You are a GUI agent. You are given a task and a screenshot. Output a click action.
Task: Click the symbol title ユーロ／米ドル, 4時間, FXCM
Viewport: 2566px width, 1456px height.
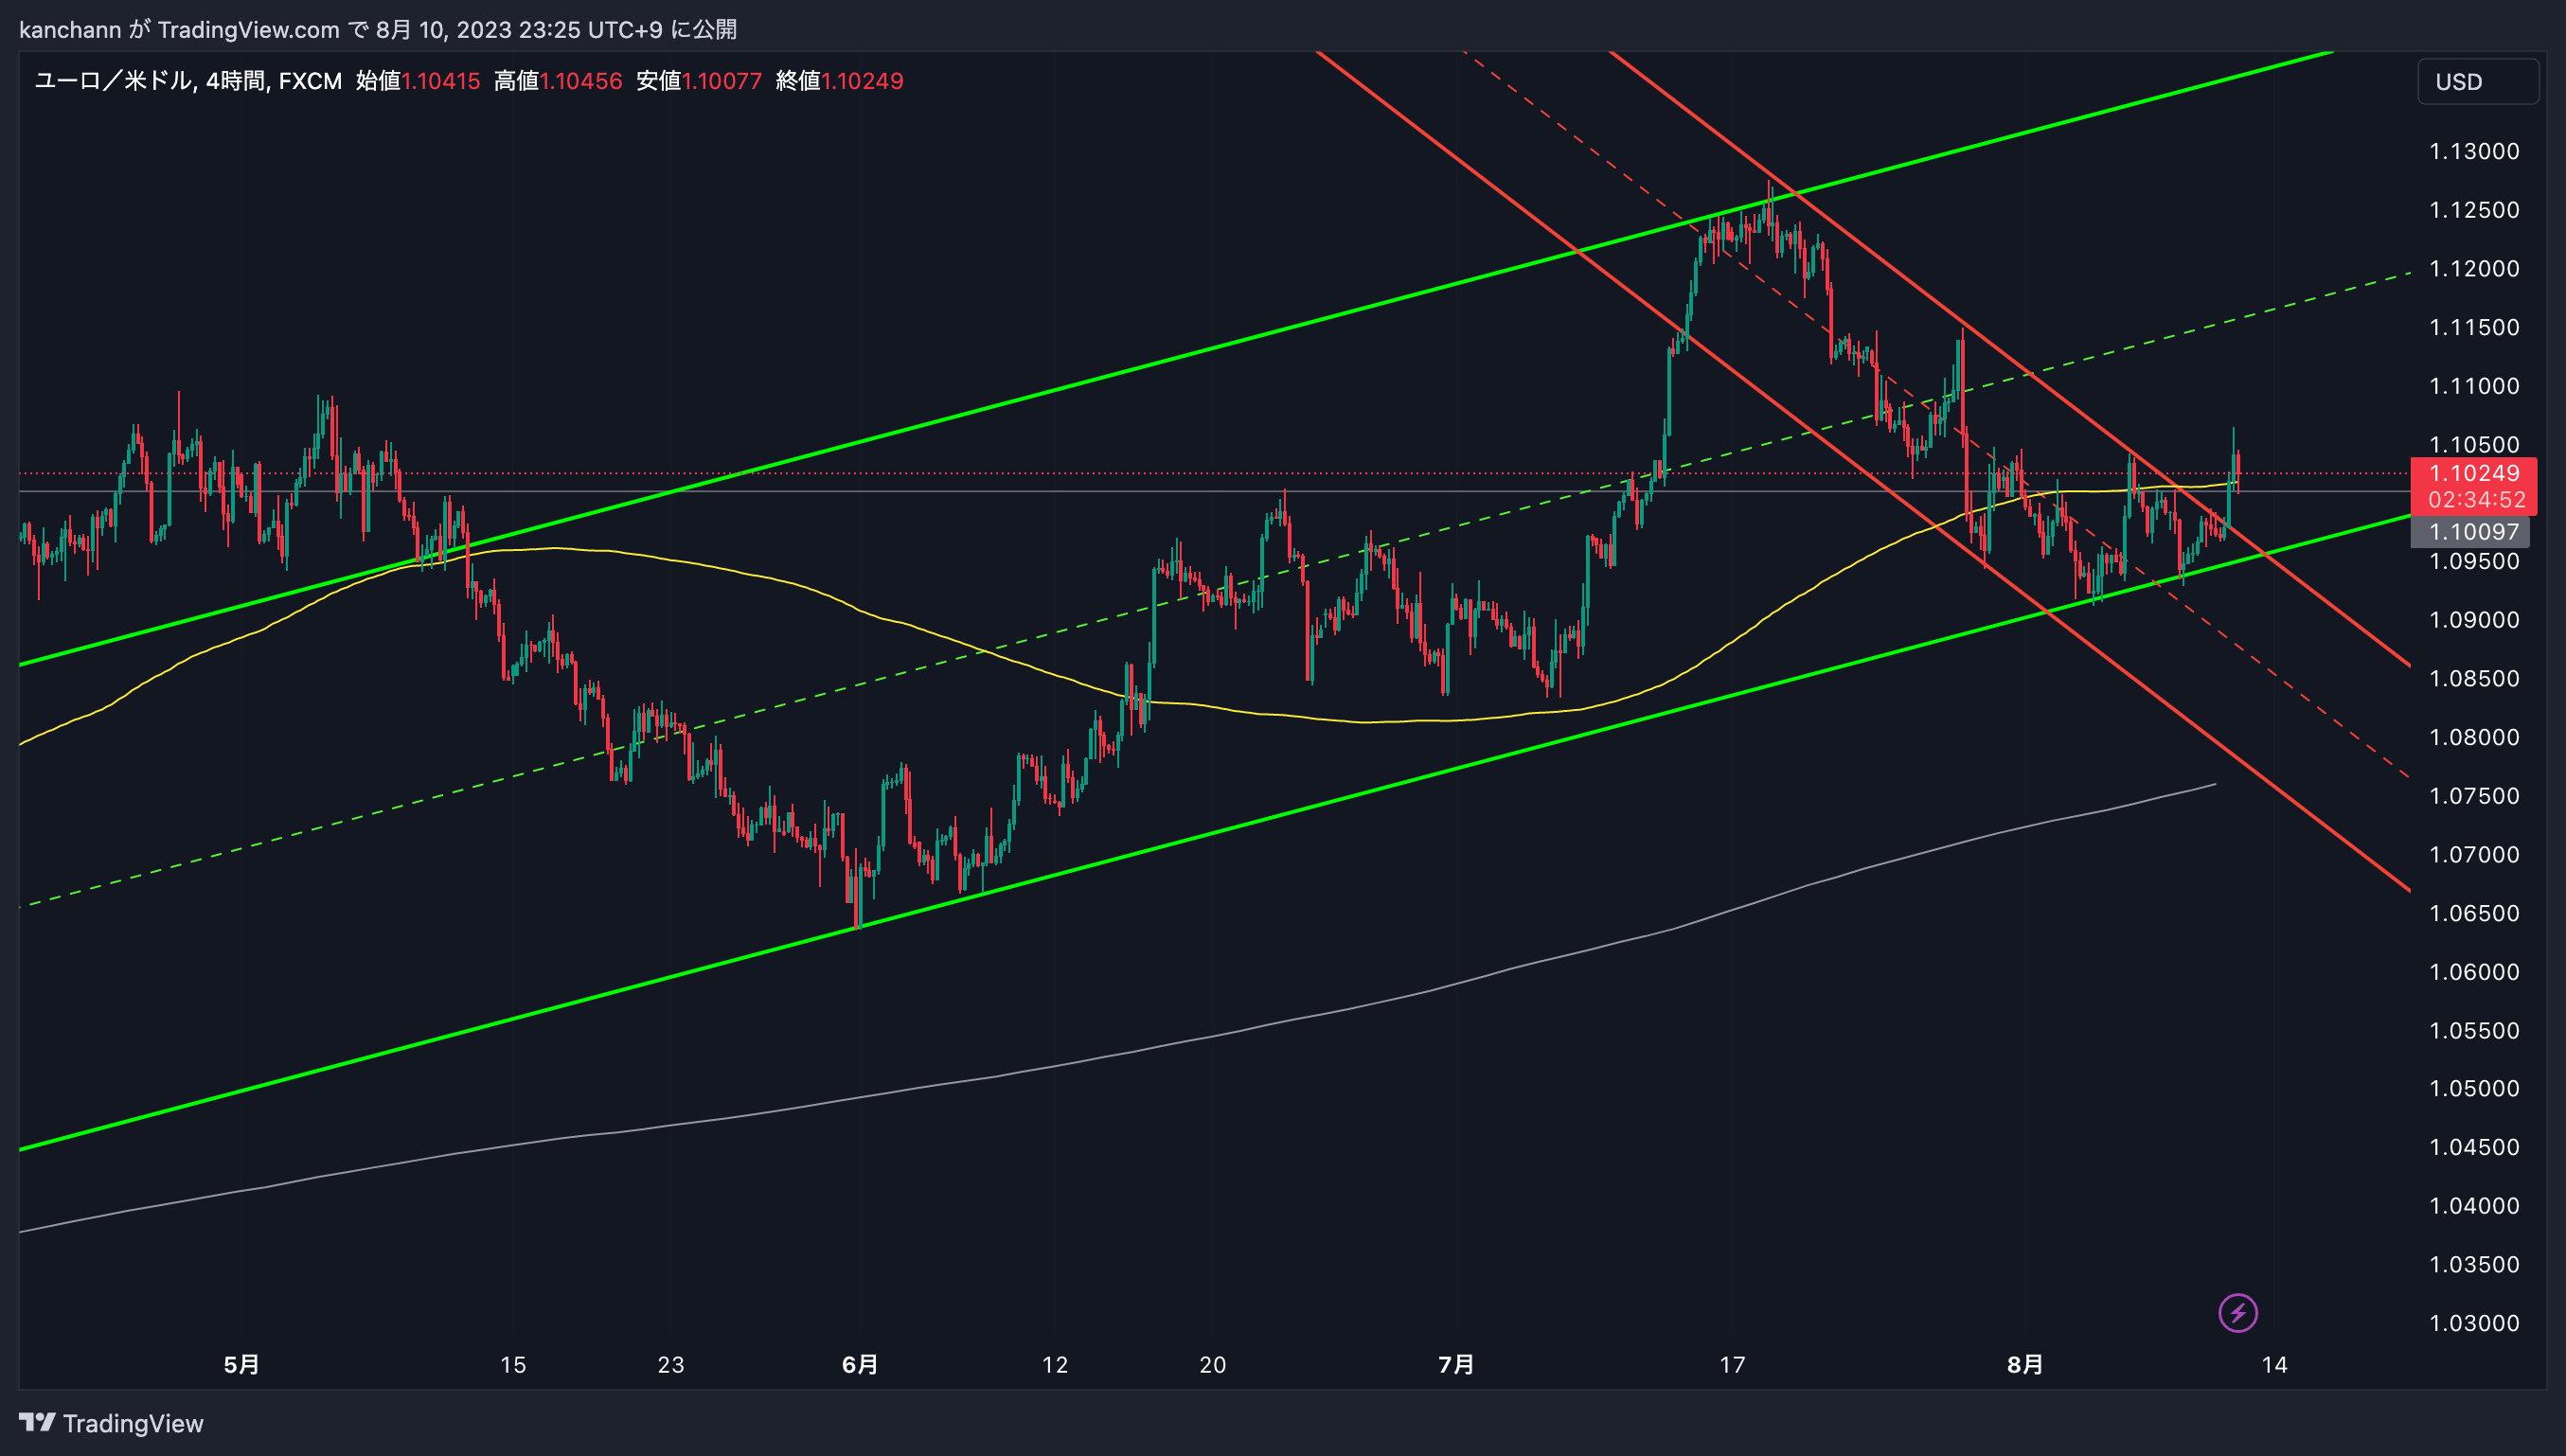(x=188, y=81)
